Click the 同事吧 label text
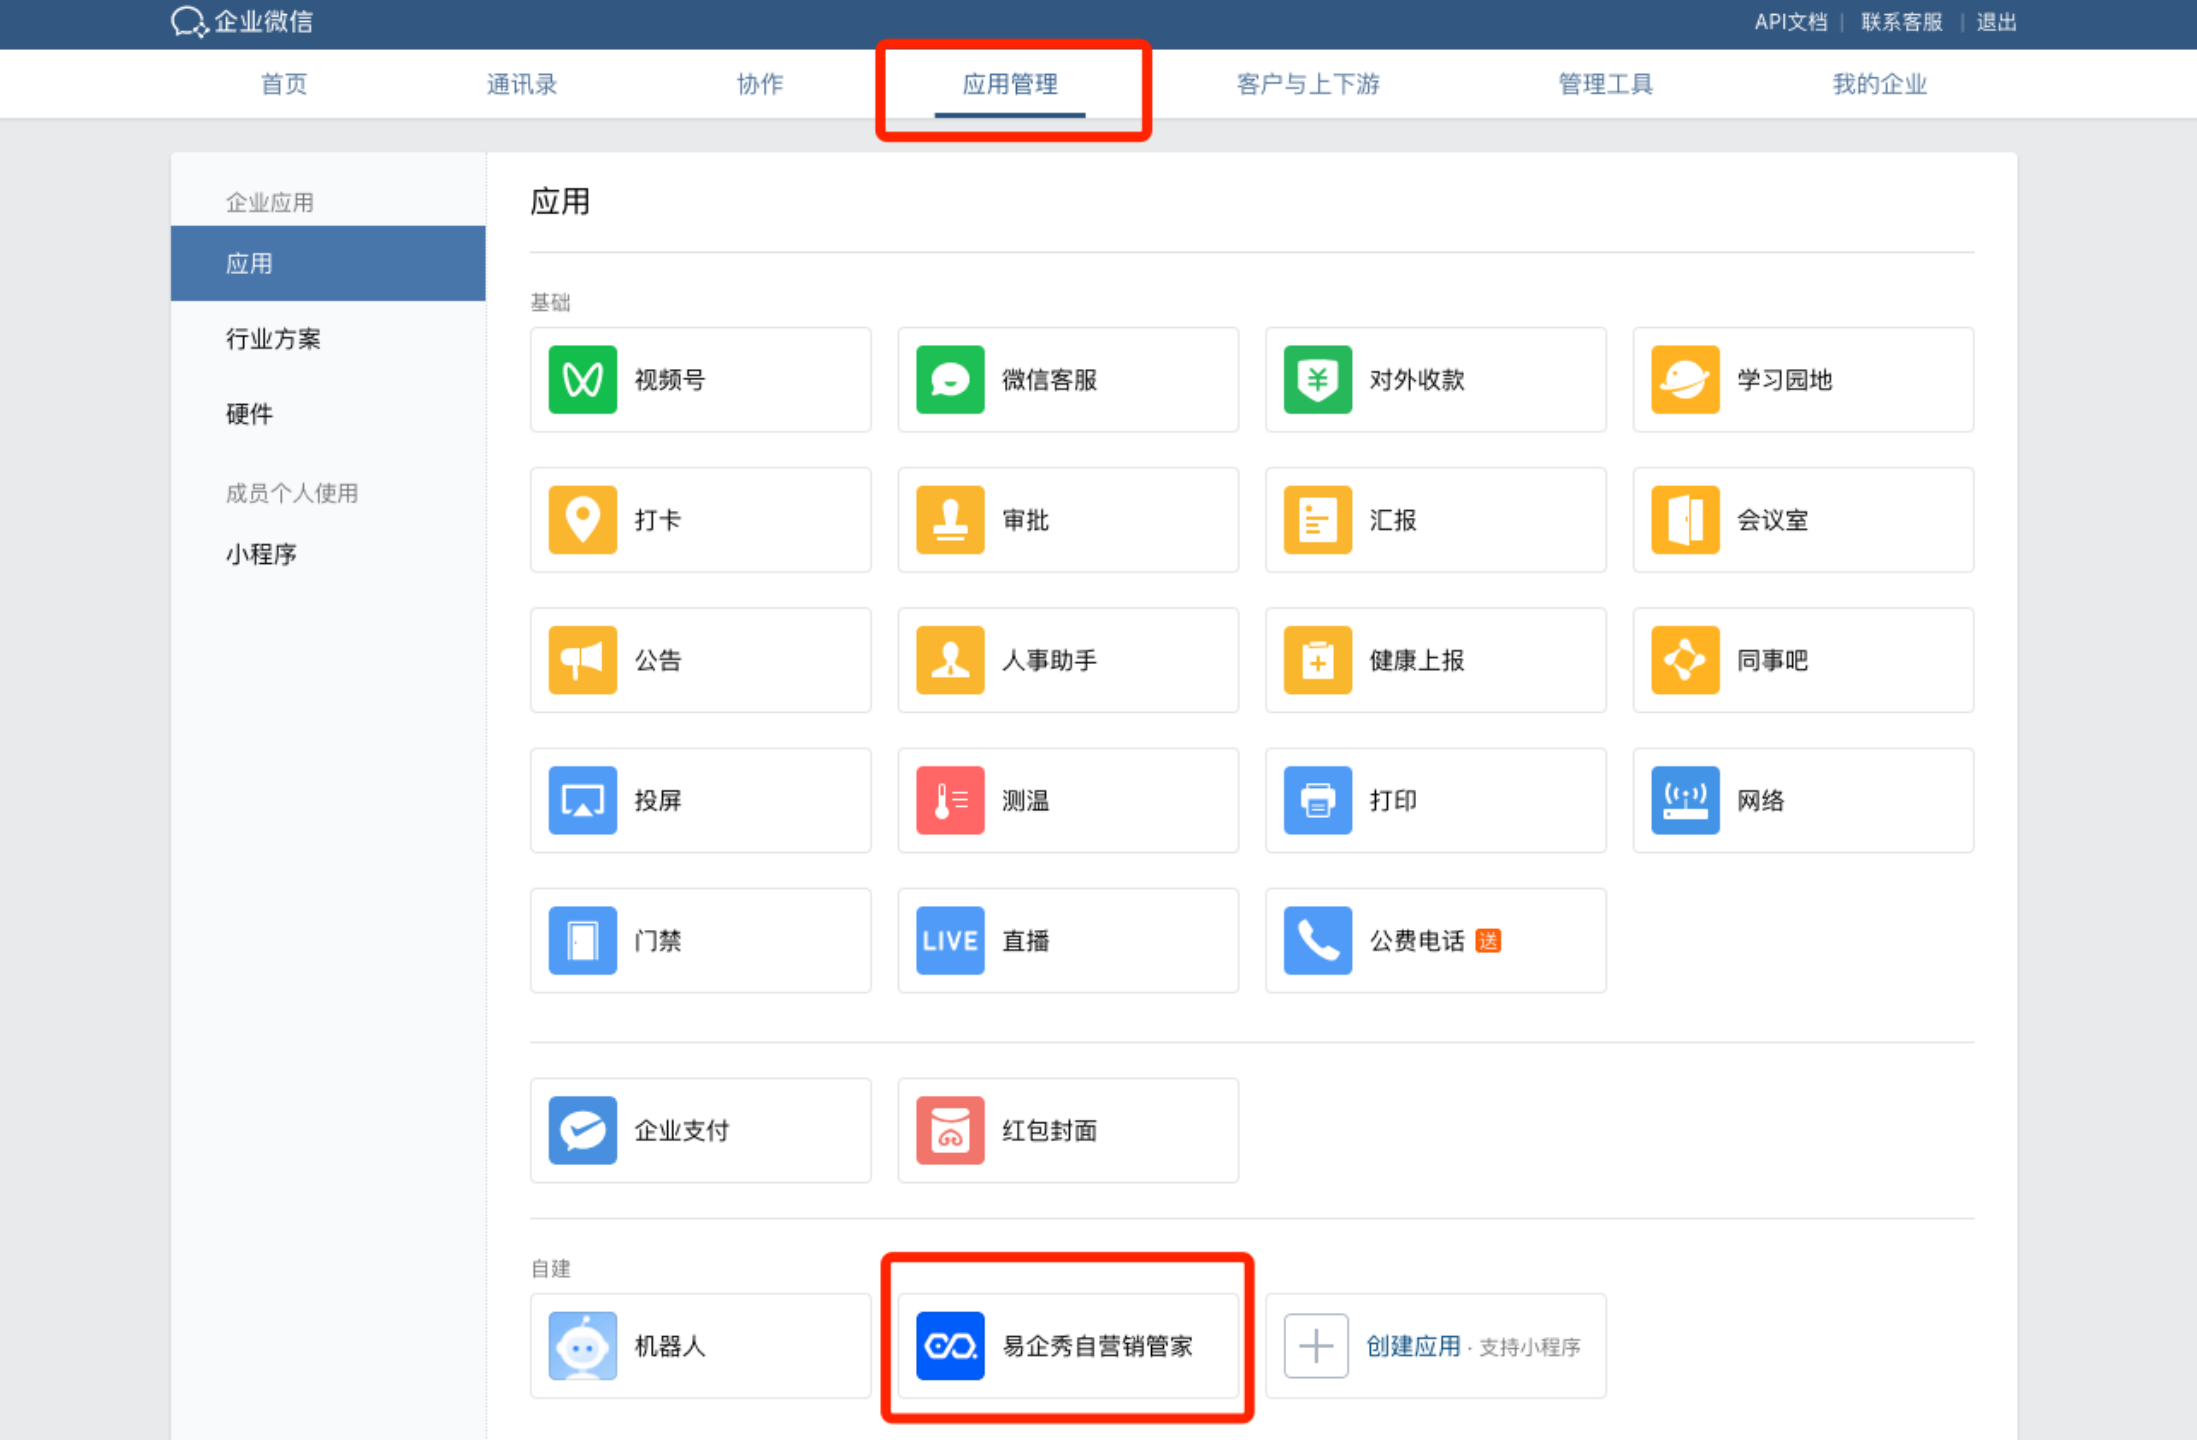The height and width of the screenshot is (1440, 2197). tap(1773, 660)
